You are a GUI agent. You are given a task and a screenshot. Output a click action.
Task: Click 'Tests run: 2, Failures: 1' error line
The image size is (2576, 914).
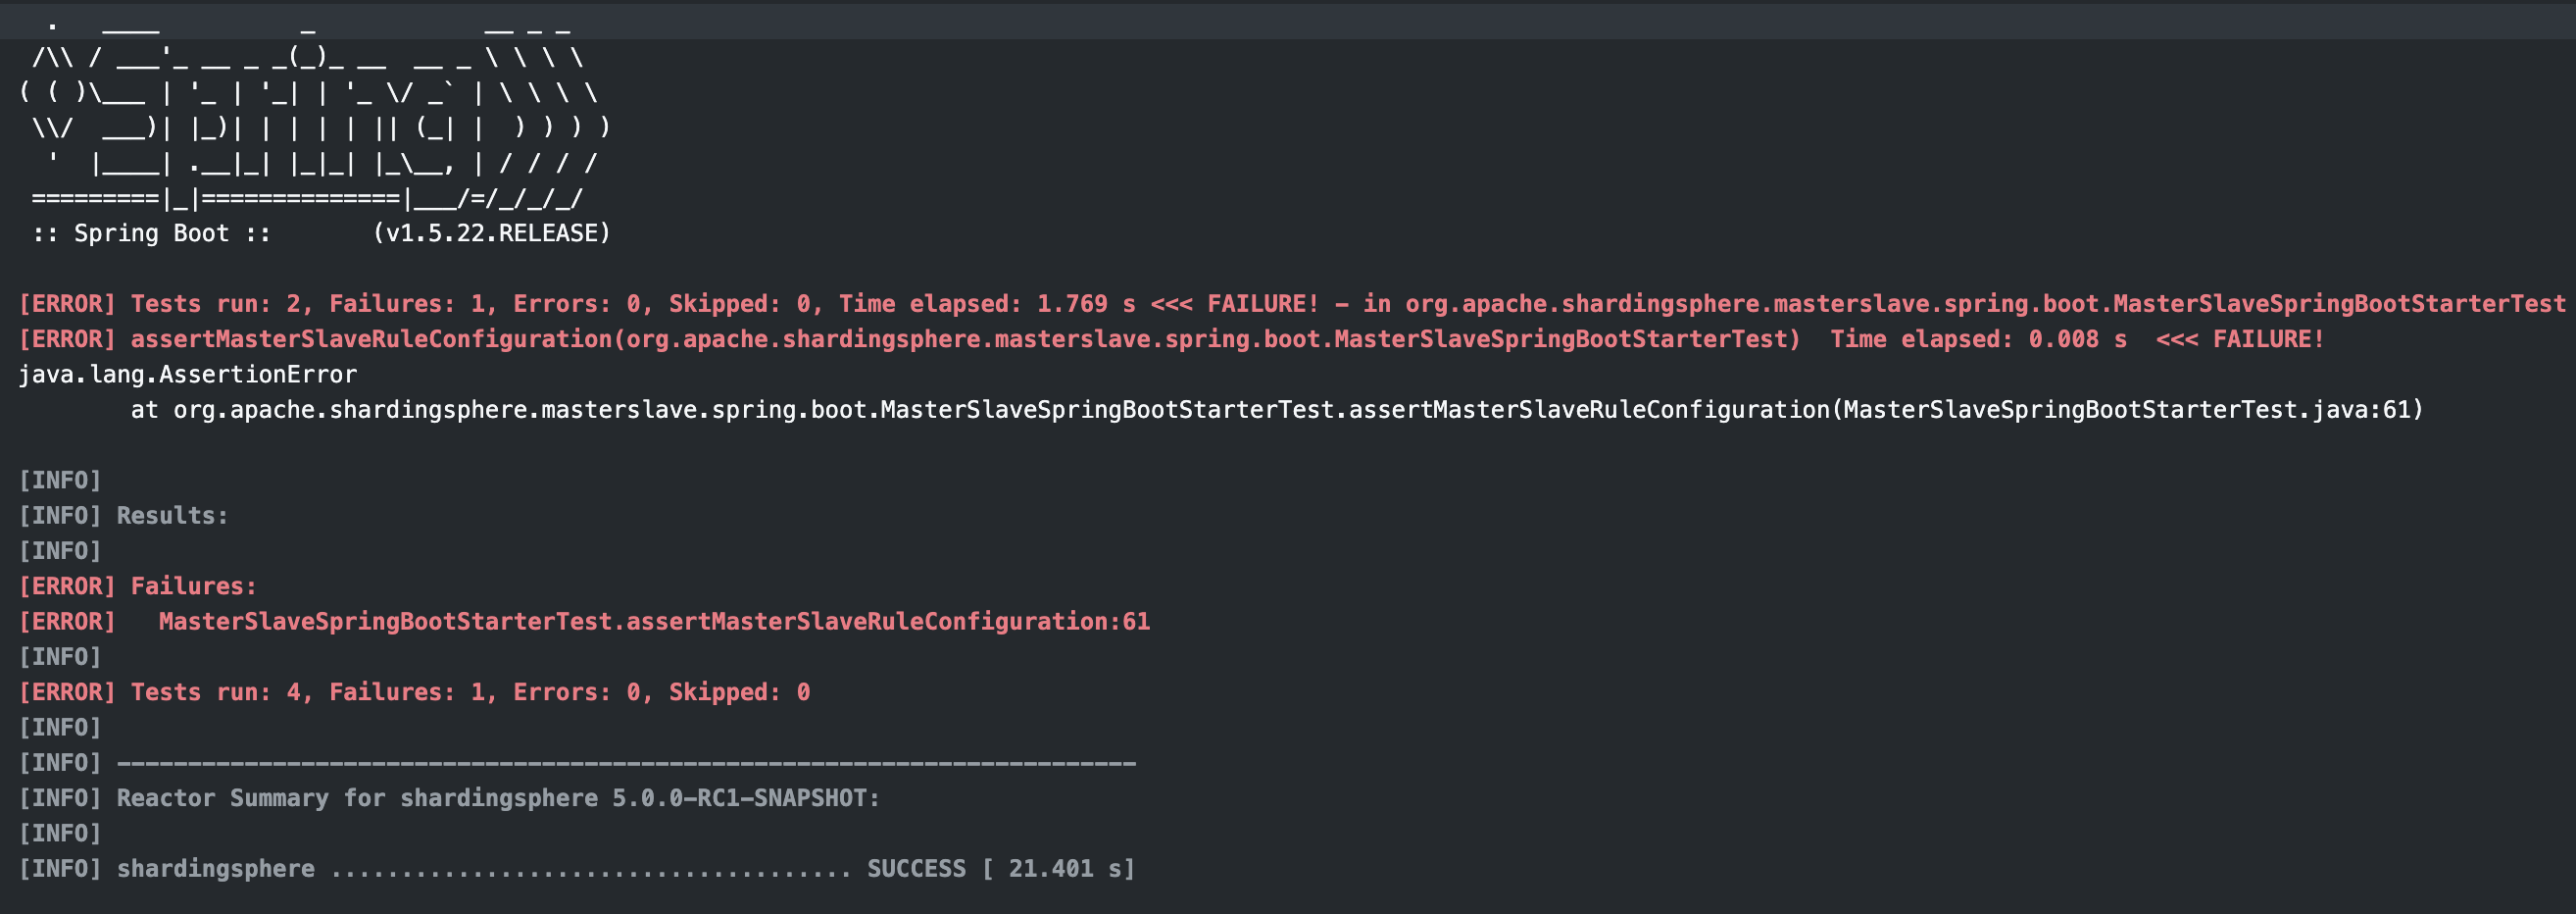[1292, 304]
